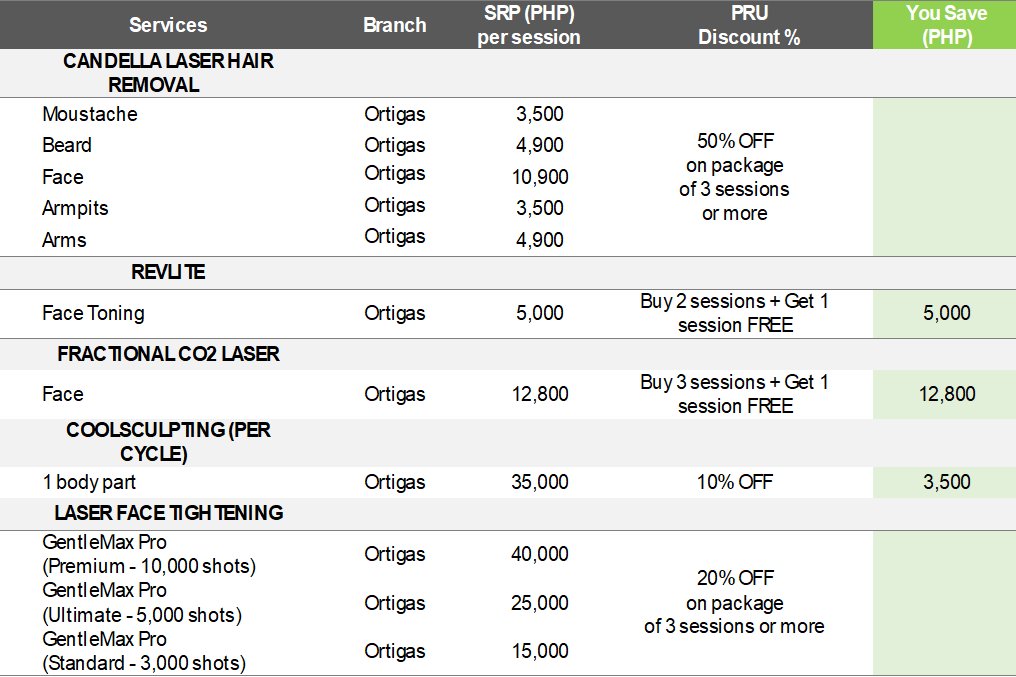Select the REVLITE section heading
1016x677 pixels.
(x=168, y=272)
